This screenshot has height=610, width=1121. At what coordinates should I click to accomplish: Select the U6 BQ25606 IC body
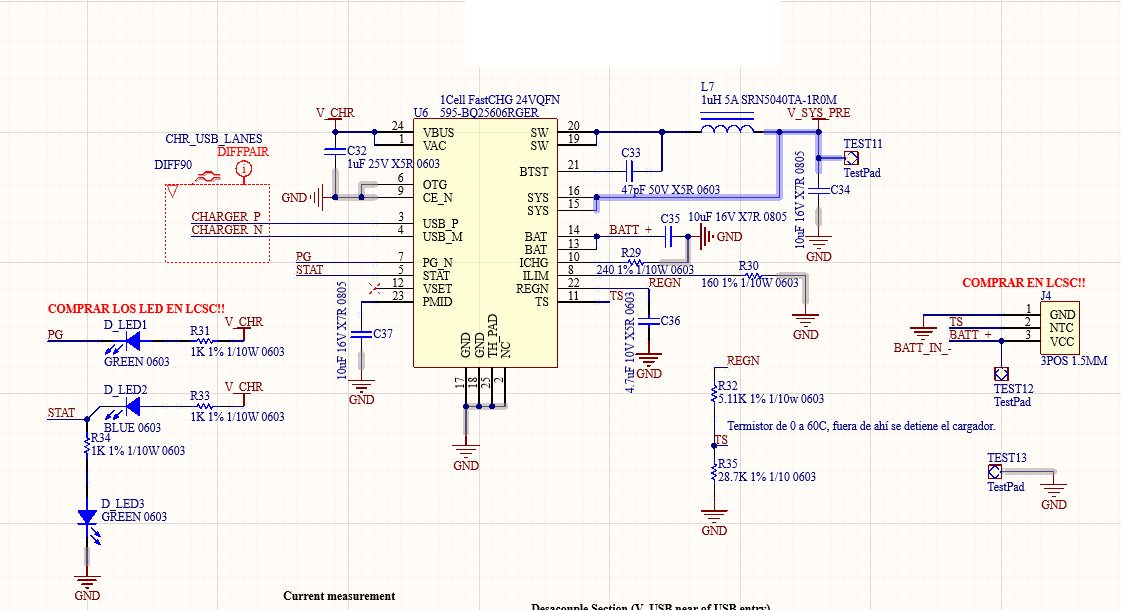[485, 243]
